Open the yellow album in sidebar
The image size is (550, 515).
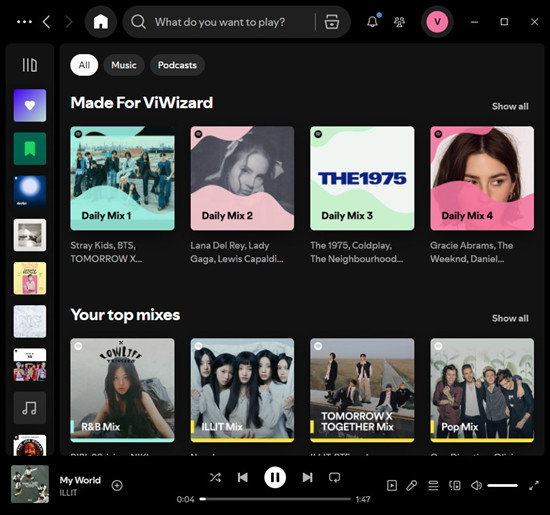click(30, 278)
